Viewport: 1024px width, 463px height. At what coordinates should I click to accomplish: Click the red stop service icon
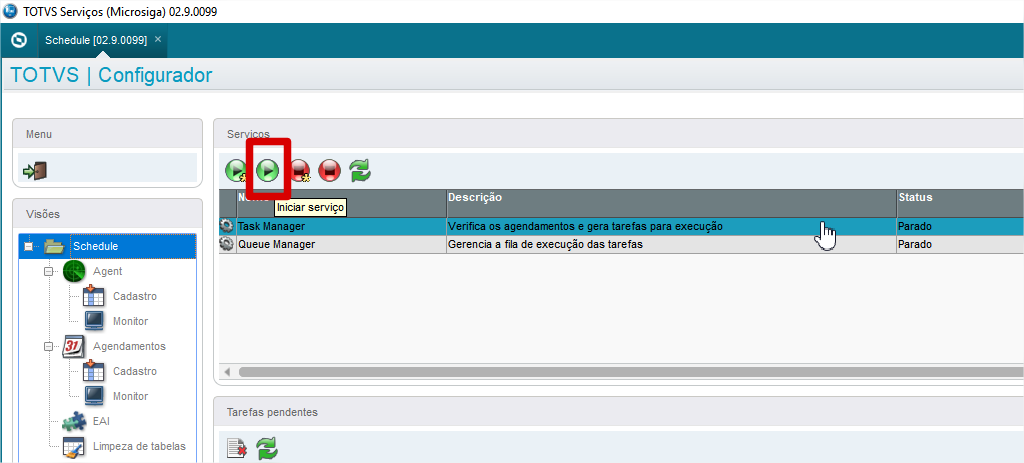pyautogui.click(x=330, y=171)
